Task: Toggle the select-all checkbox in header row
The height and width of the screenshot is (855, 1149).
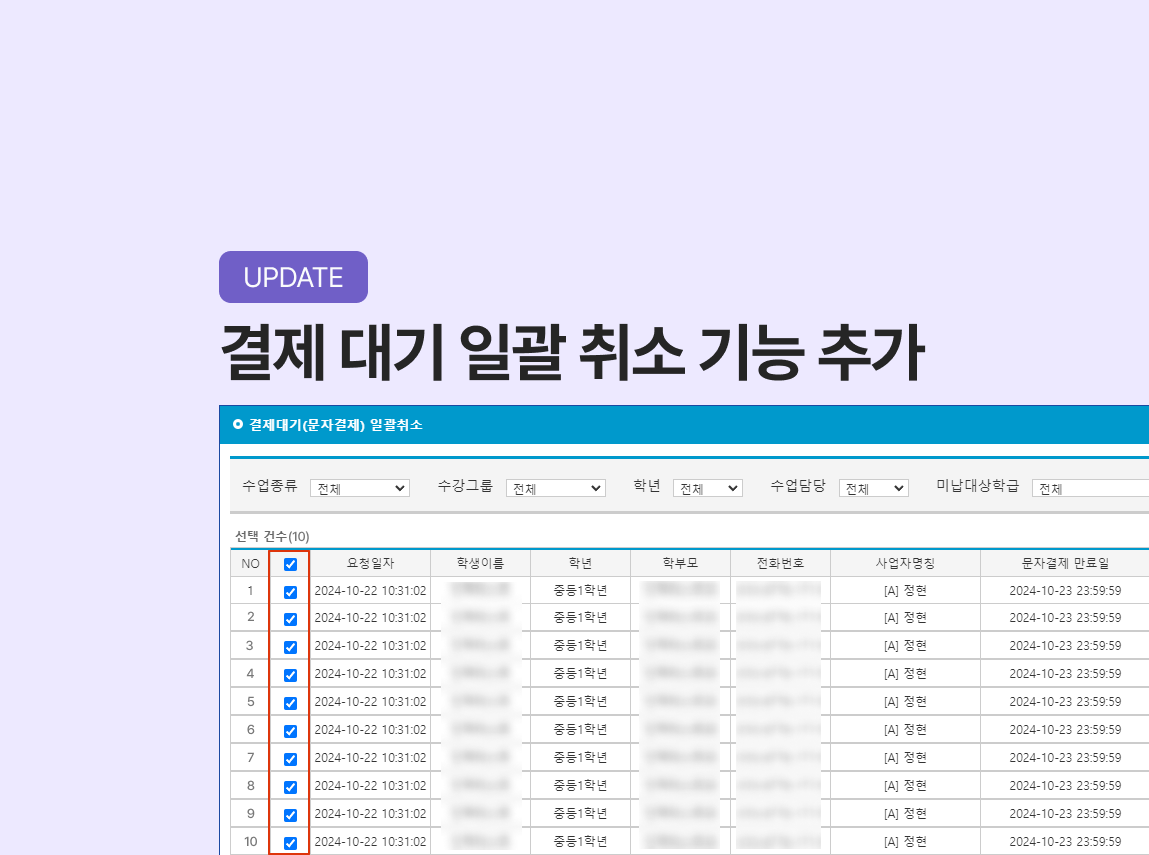Action: tap(290, 564)
